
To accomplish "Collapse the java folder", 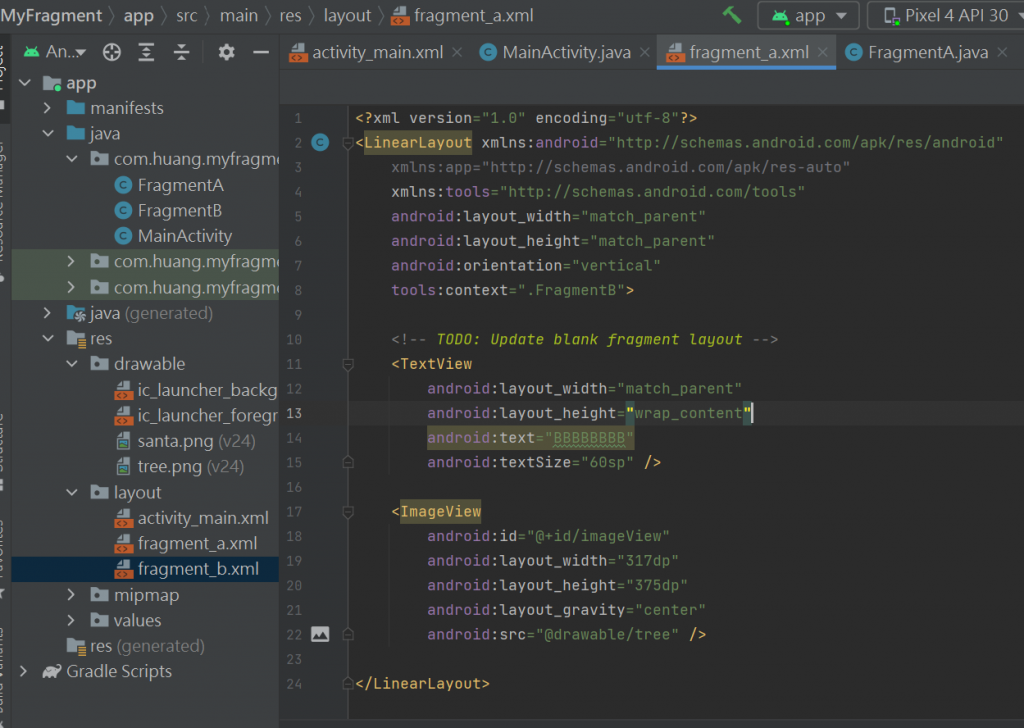I will click(x=48, y=133).
